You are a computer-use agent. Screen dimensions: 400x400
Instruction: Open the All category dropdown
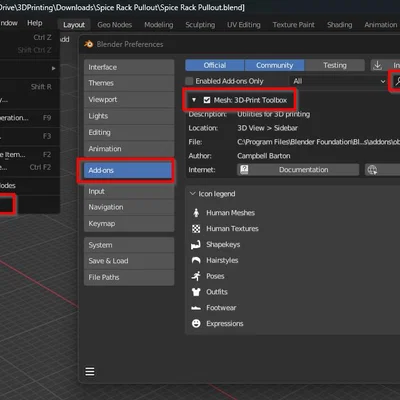[339, 81]
